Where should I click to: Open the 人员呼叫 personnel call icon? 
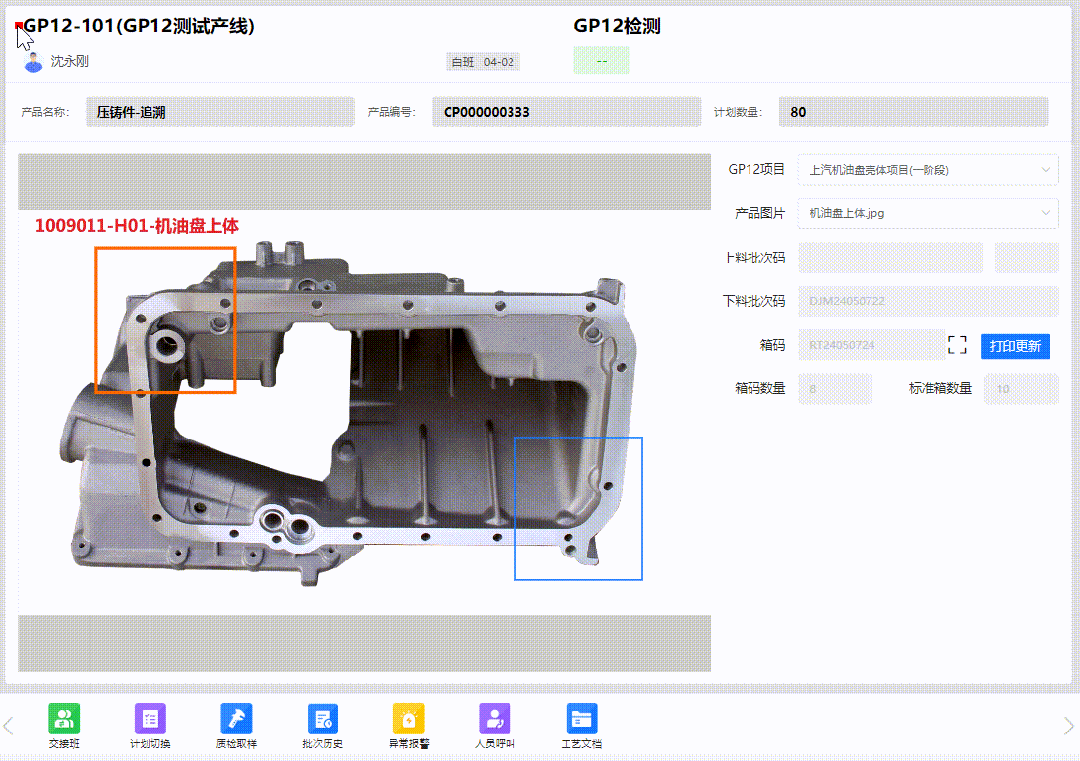(x=494, y=718)
